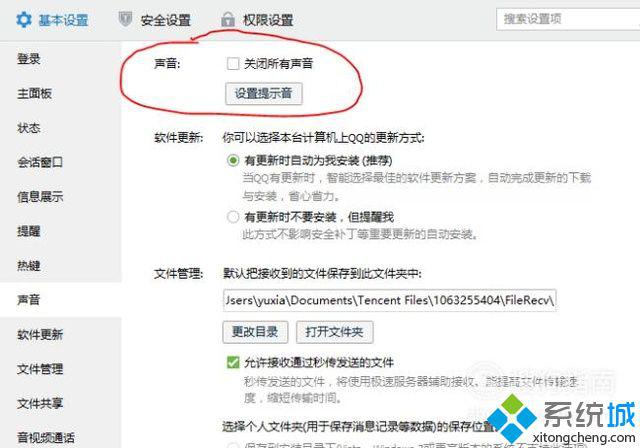640x448 pixels.
Task: Click the 打开文件夹 button
Action: click(x=334, y=332)
